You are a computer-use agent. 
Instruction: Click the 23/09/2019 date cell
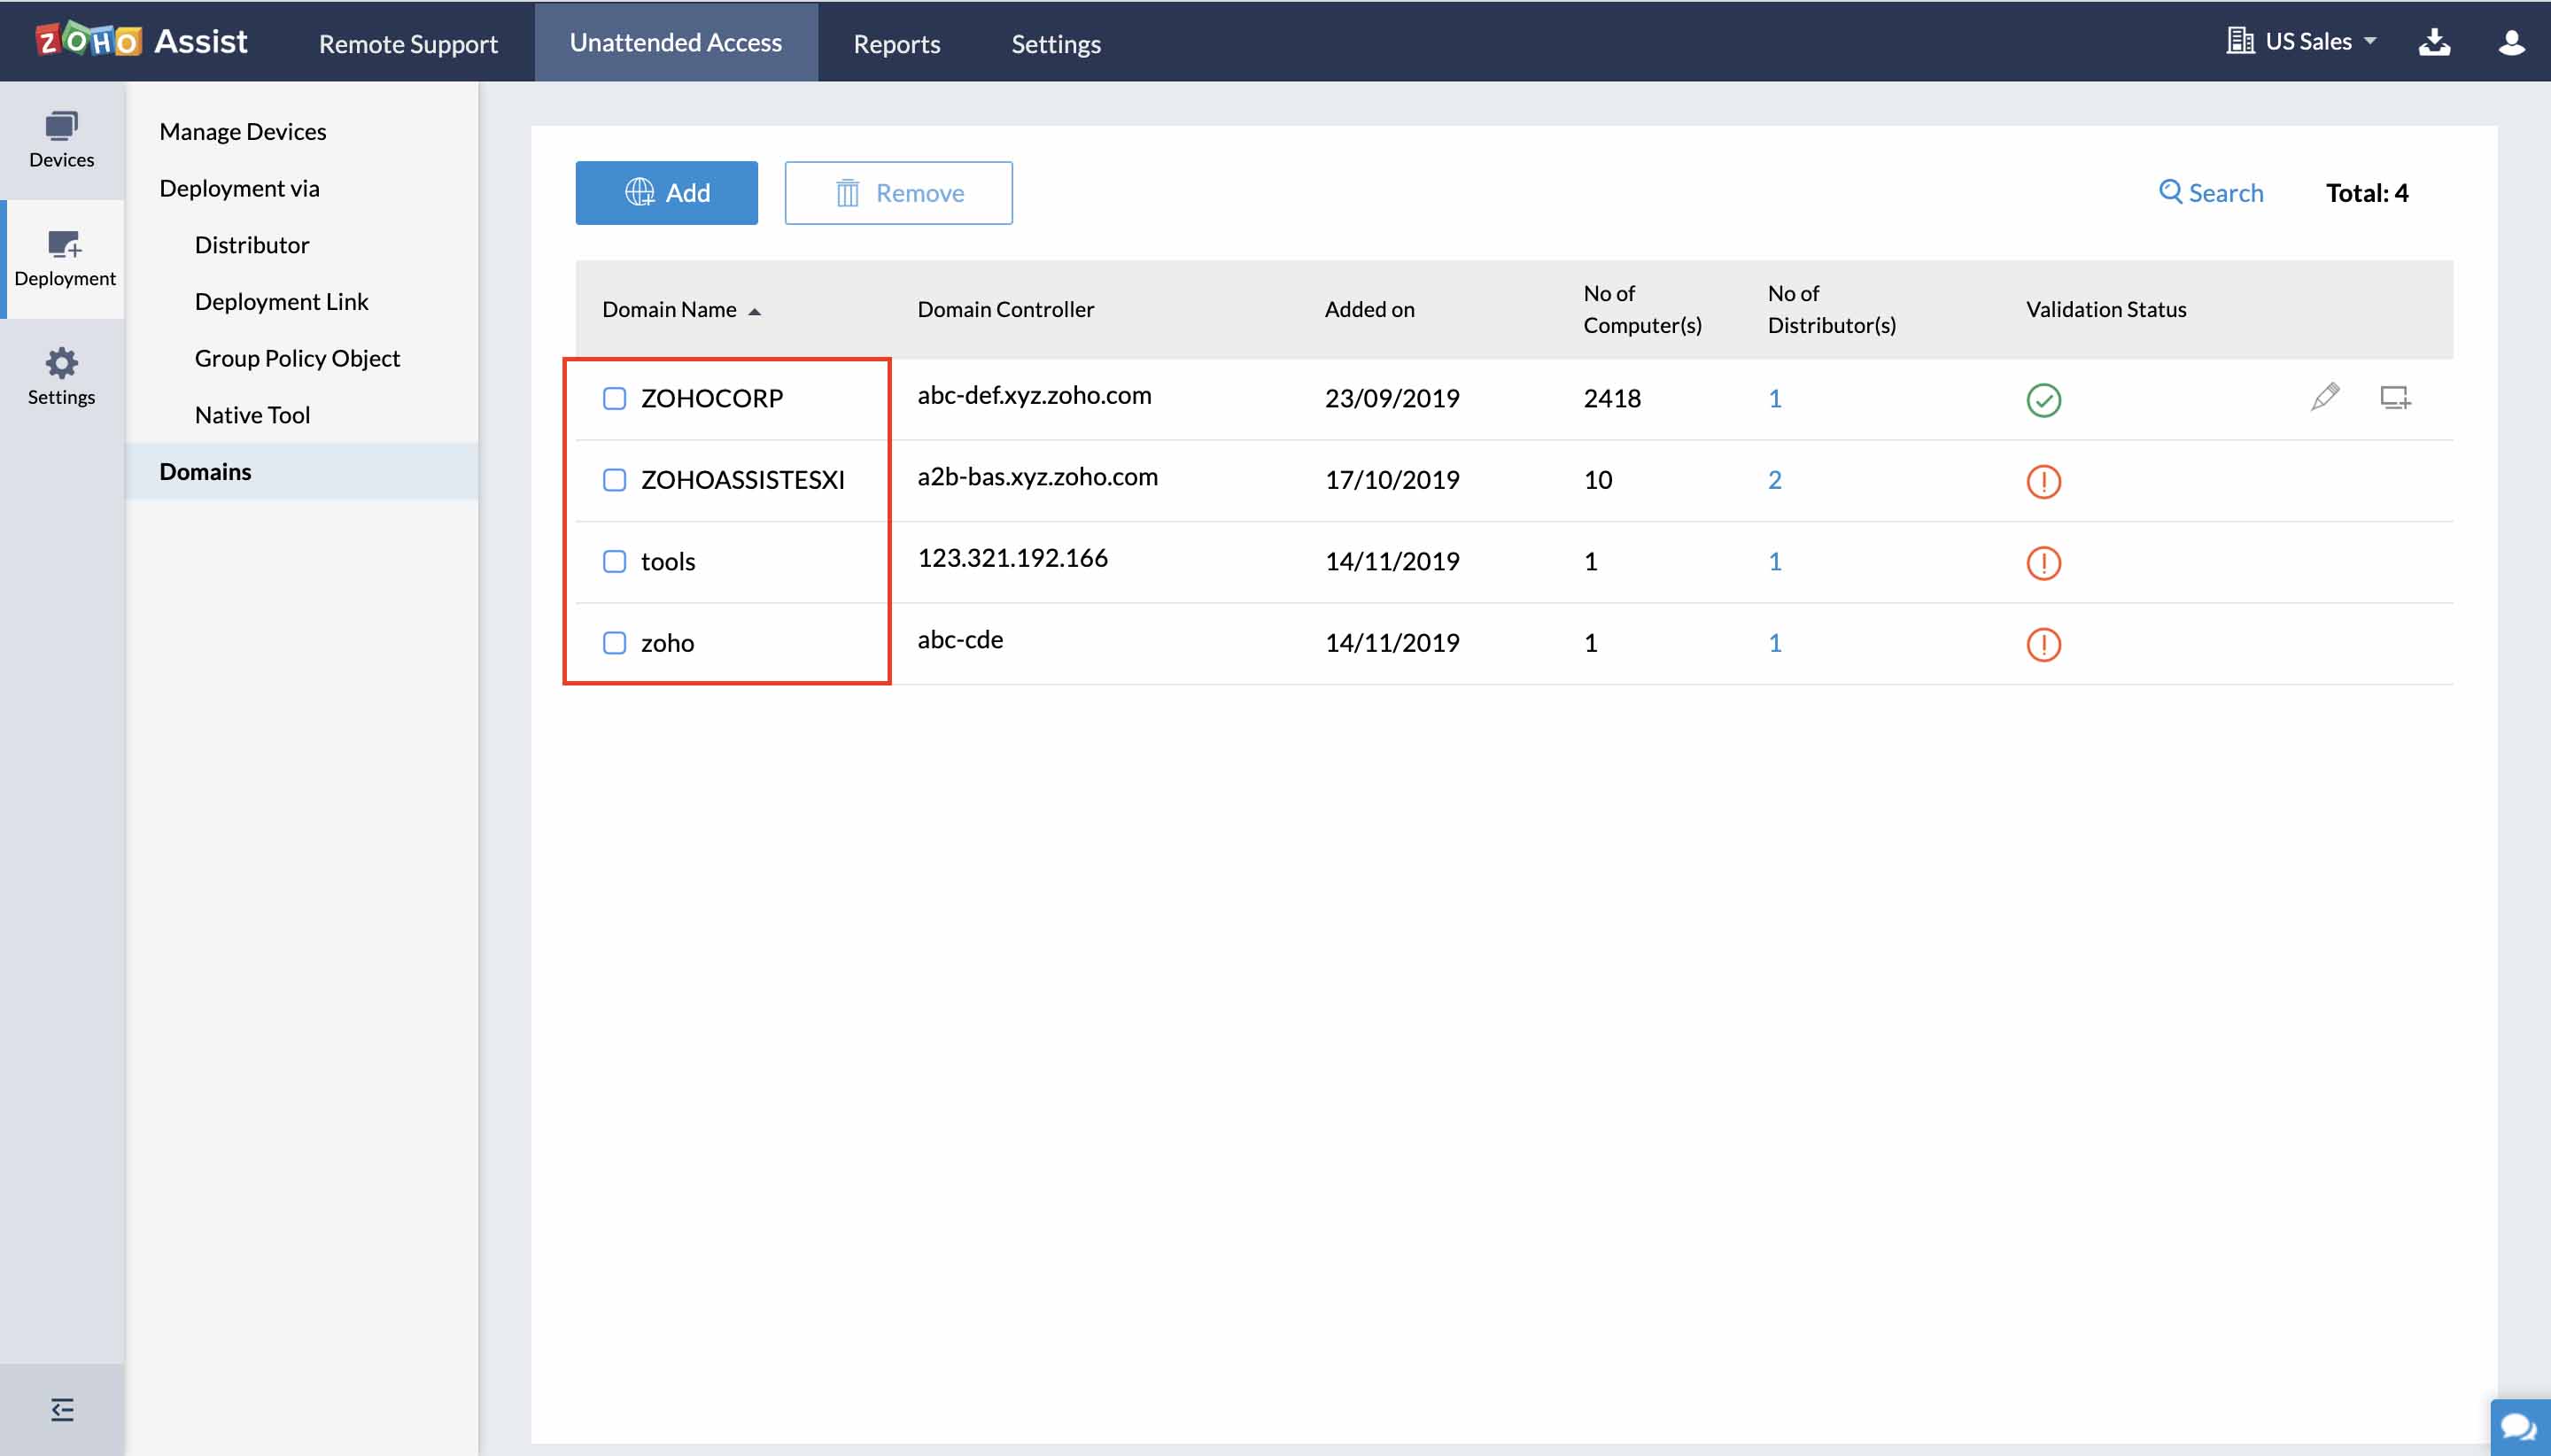[x=1392, y=398]
